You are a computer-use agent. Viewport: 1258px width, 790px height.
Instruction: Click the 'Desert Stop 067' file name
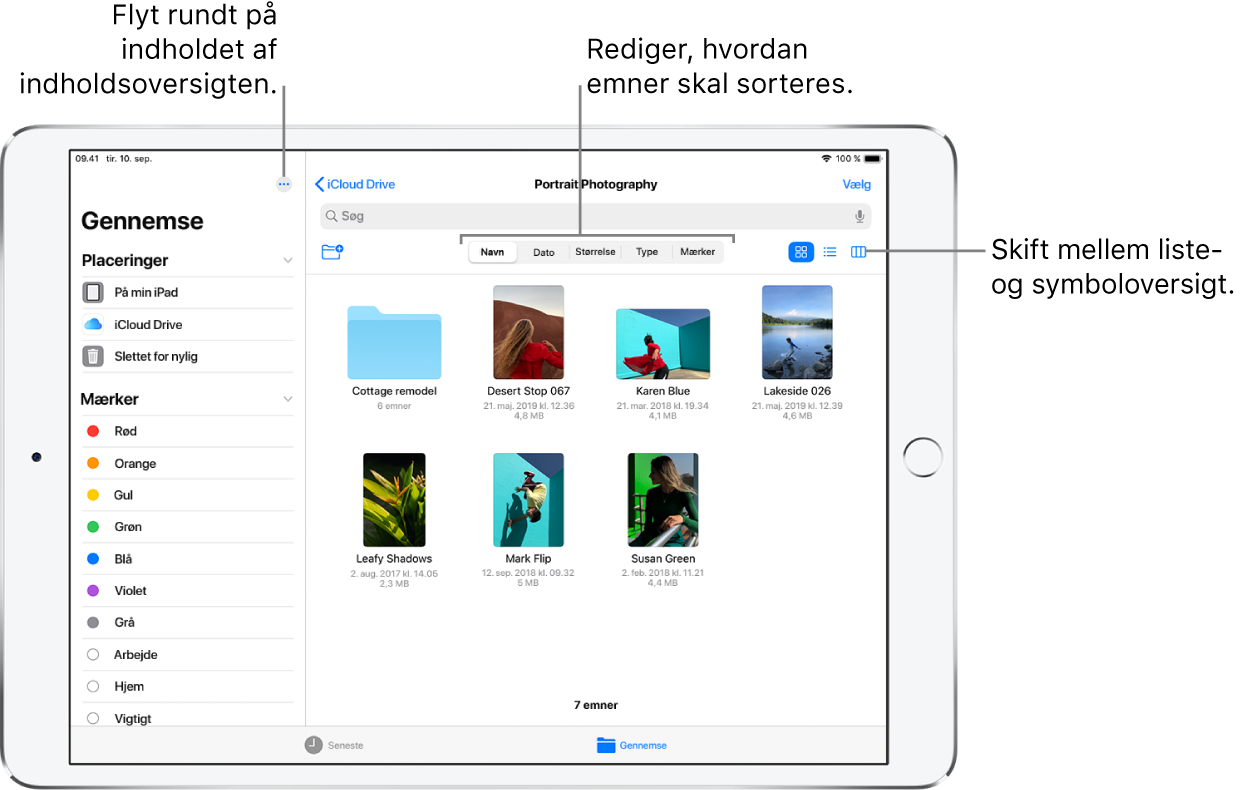[x=528, y=391]
